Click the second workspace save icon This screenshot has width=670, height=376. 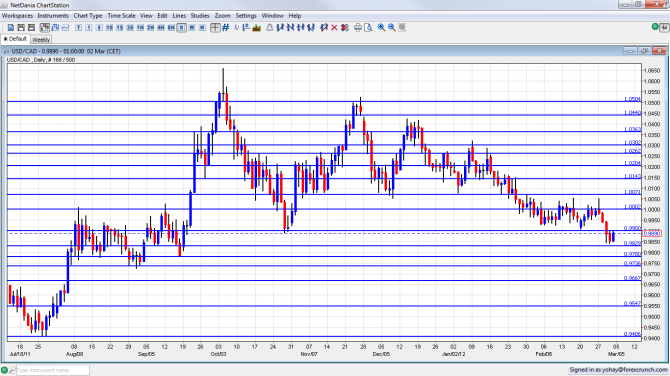[21, 28]
